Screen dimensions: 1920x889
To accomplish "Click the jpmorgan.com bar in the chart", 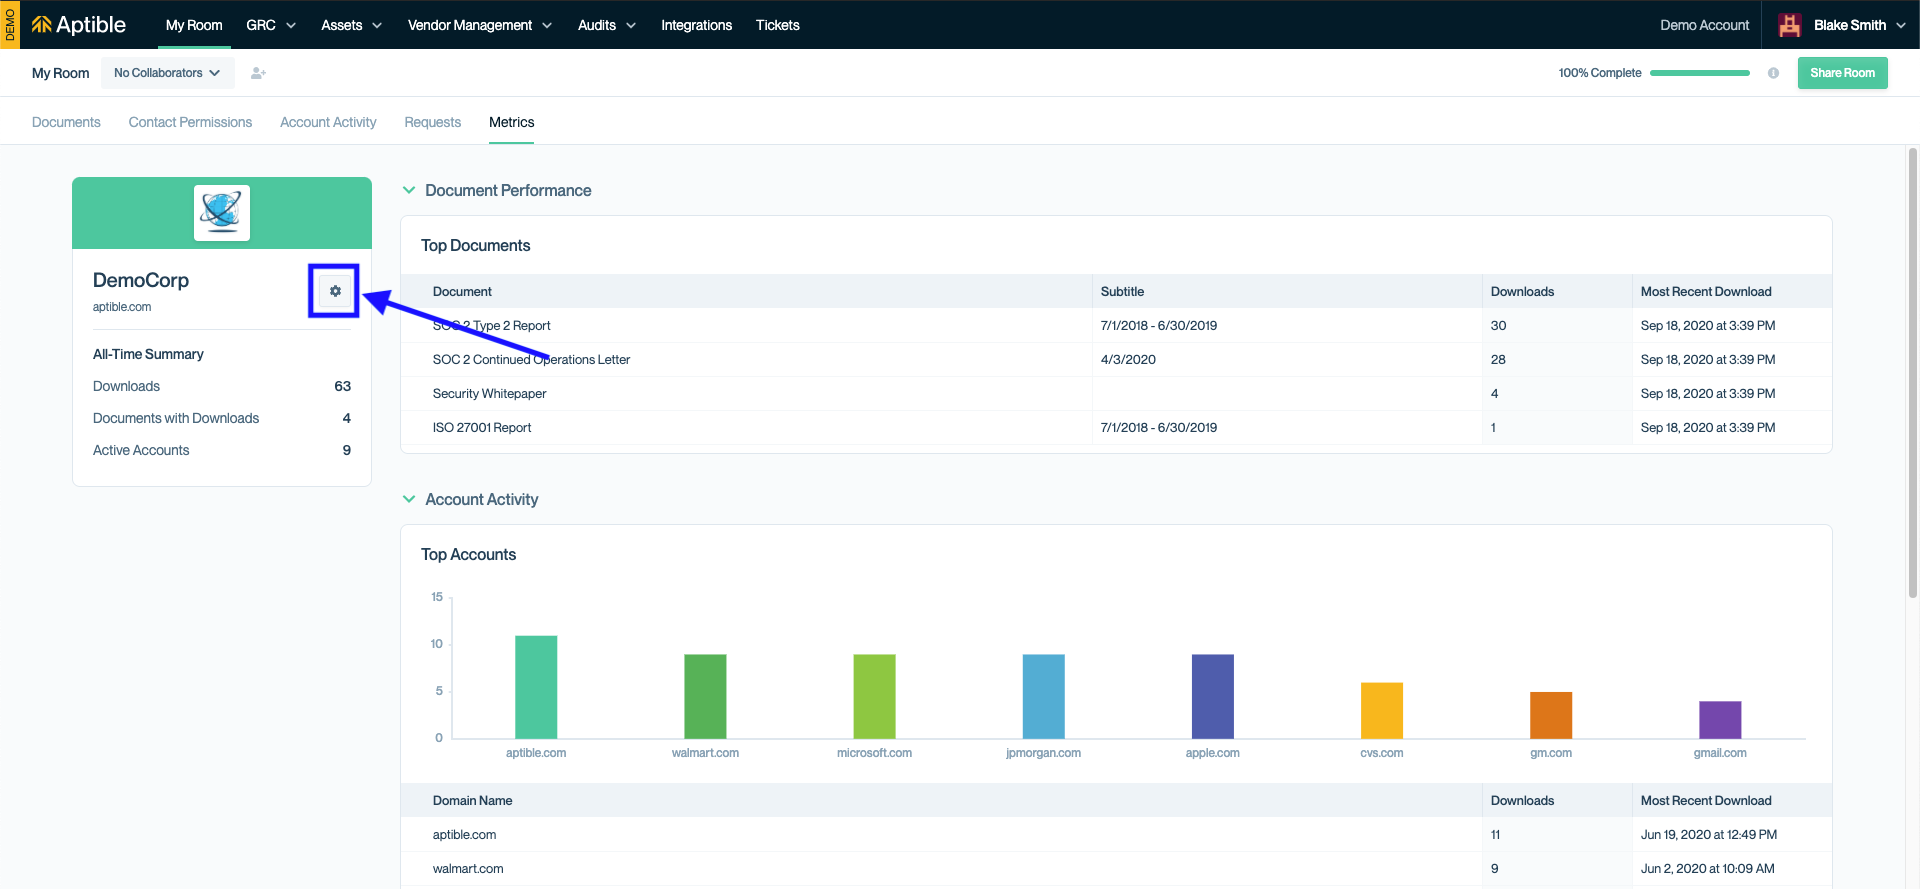I will pyautogui.click(x=1043, y=696).
